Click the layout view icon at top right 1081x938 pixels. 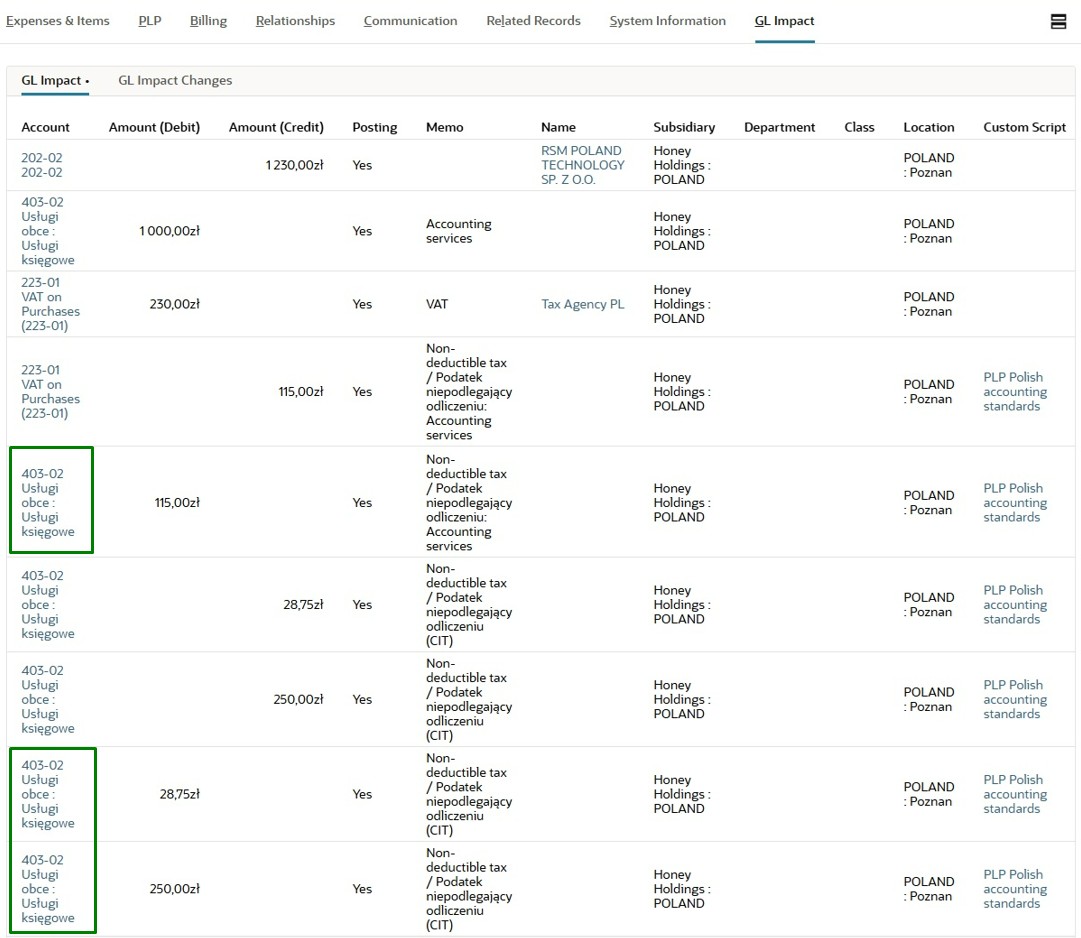click(1058, 21)
